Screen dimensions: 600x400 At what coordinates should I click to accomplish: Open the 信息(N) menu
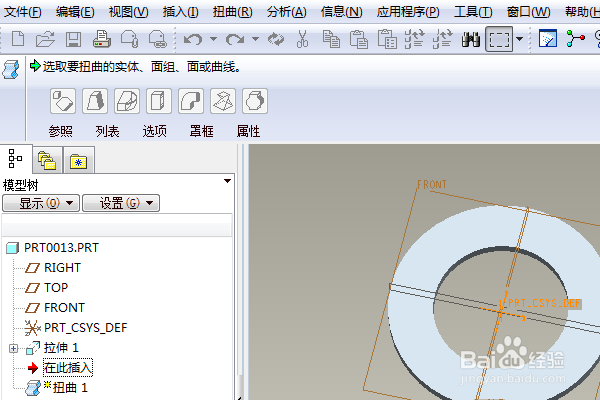point(342,12)
